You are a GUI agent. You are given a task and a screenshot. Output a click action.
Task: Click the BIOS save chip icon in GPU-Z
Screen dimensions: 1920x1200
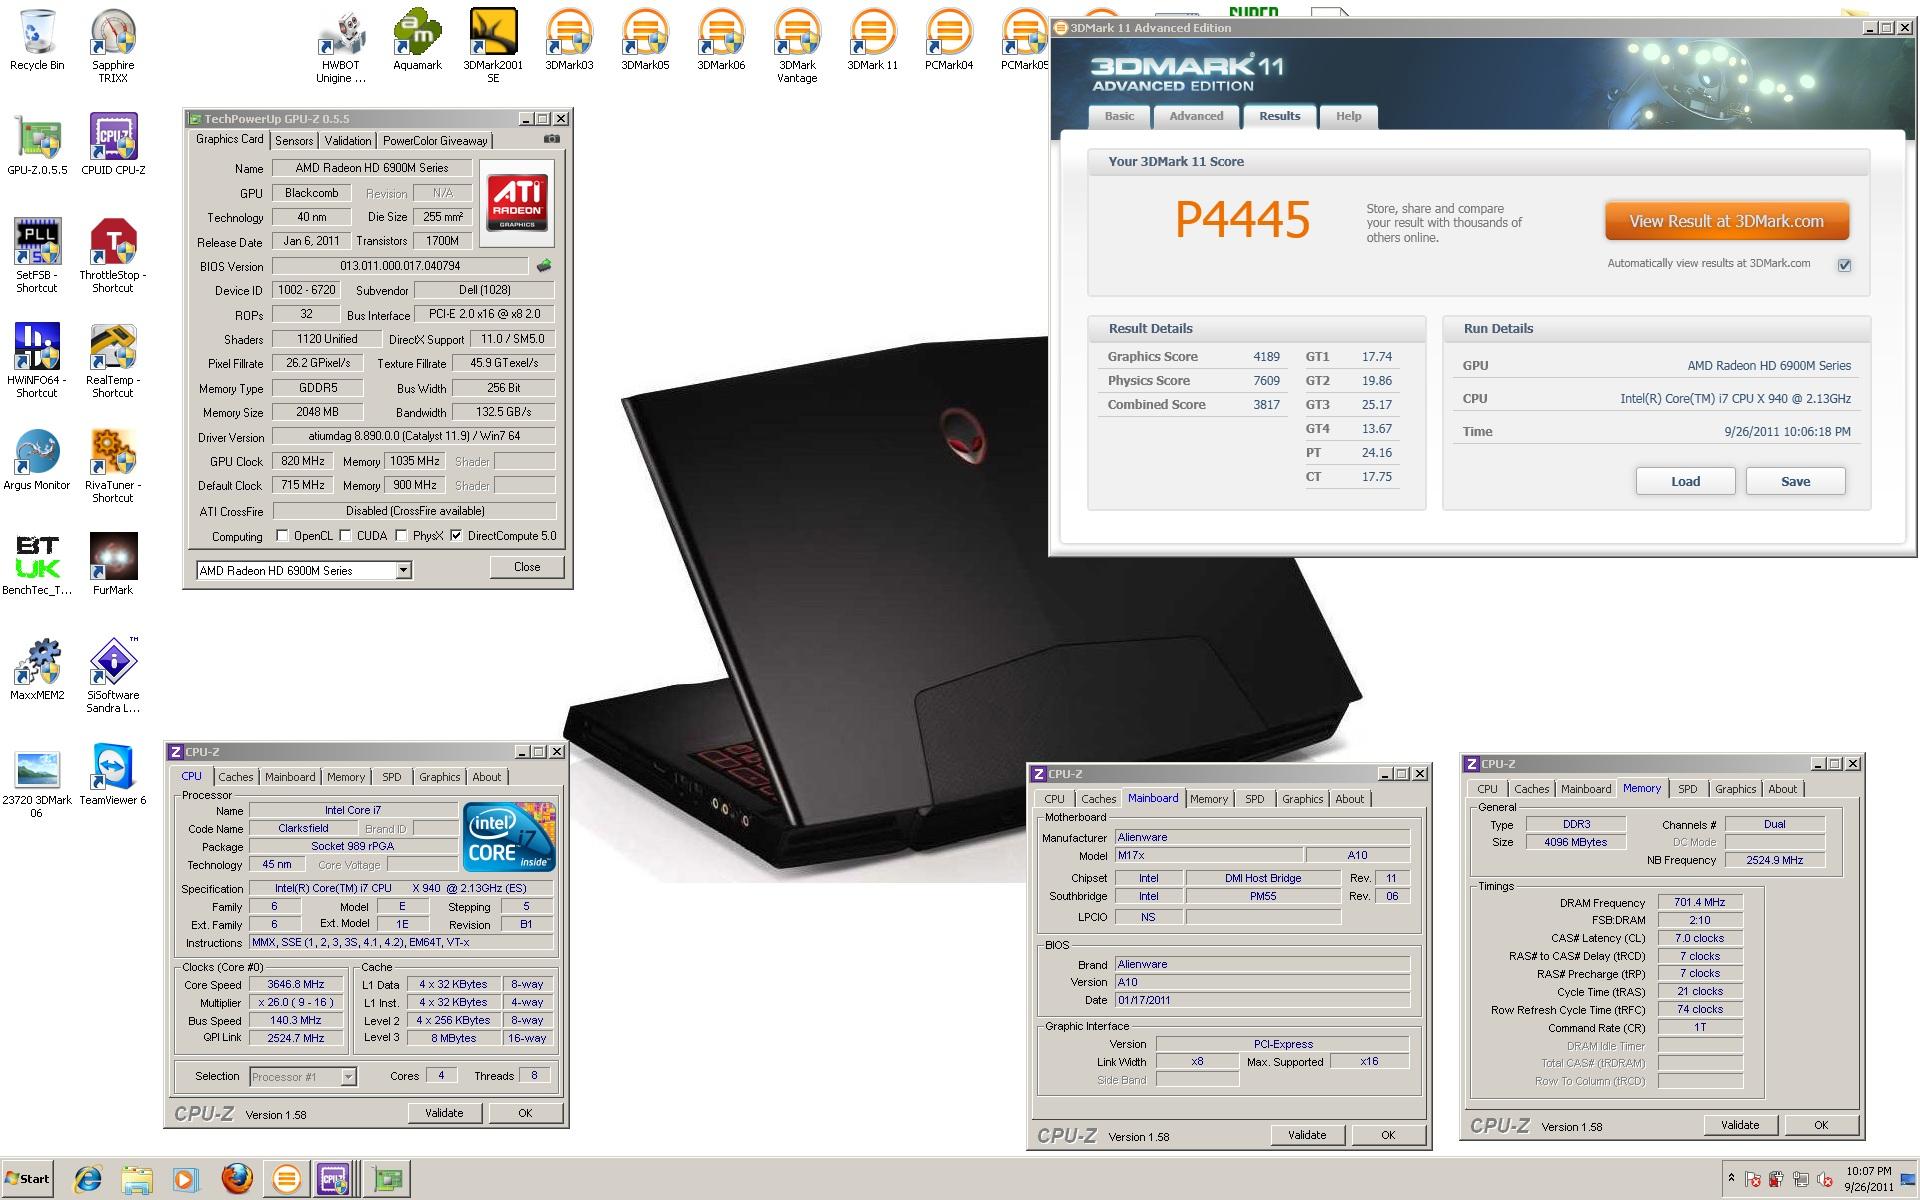coord(544,266)
